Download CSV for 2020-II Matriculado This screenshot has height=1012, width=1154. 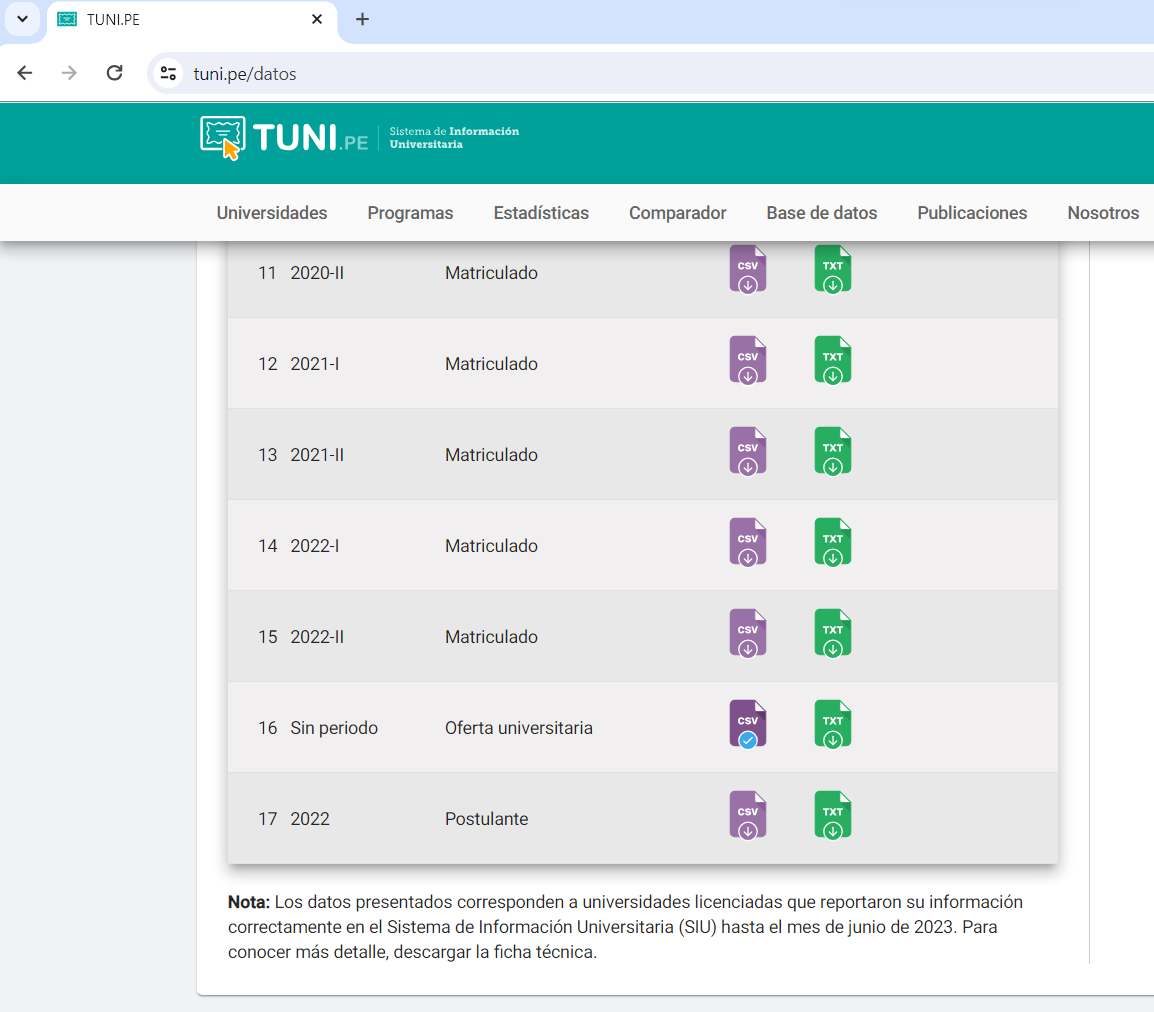coord(747,270)
